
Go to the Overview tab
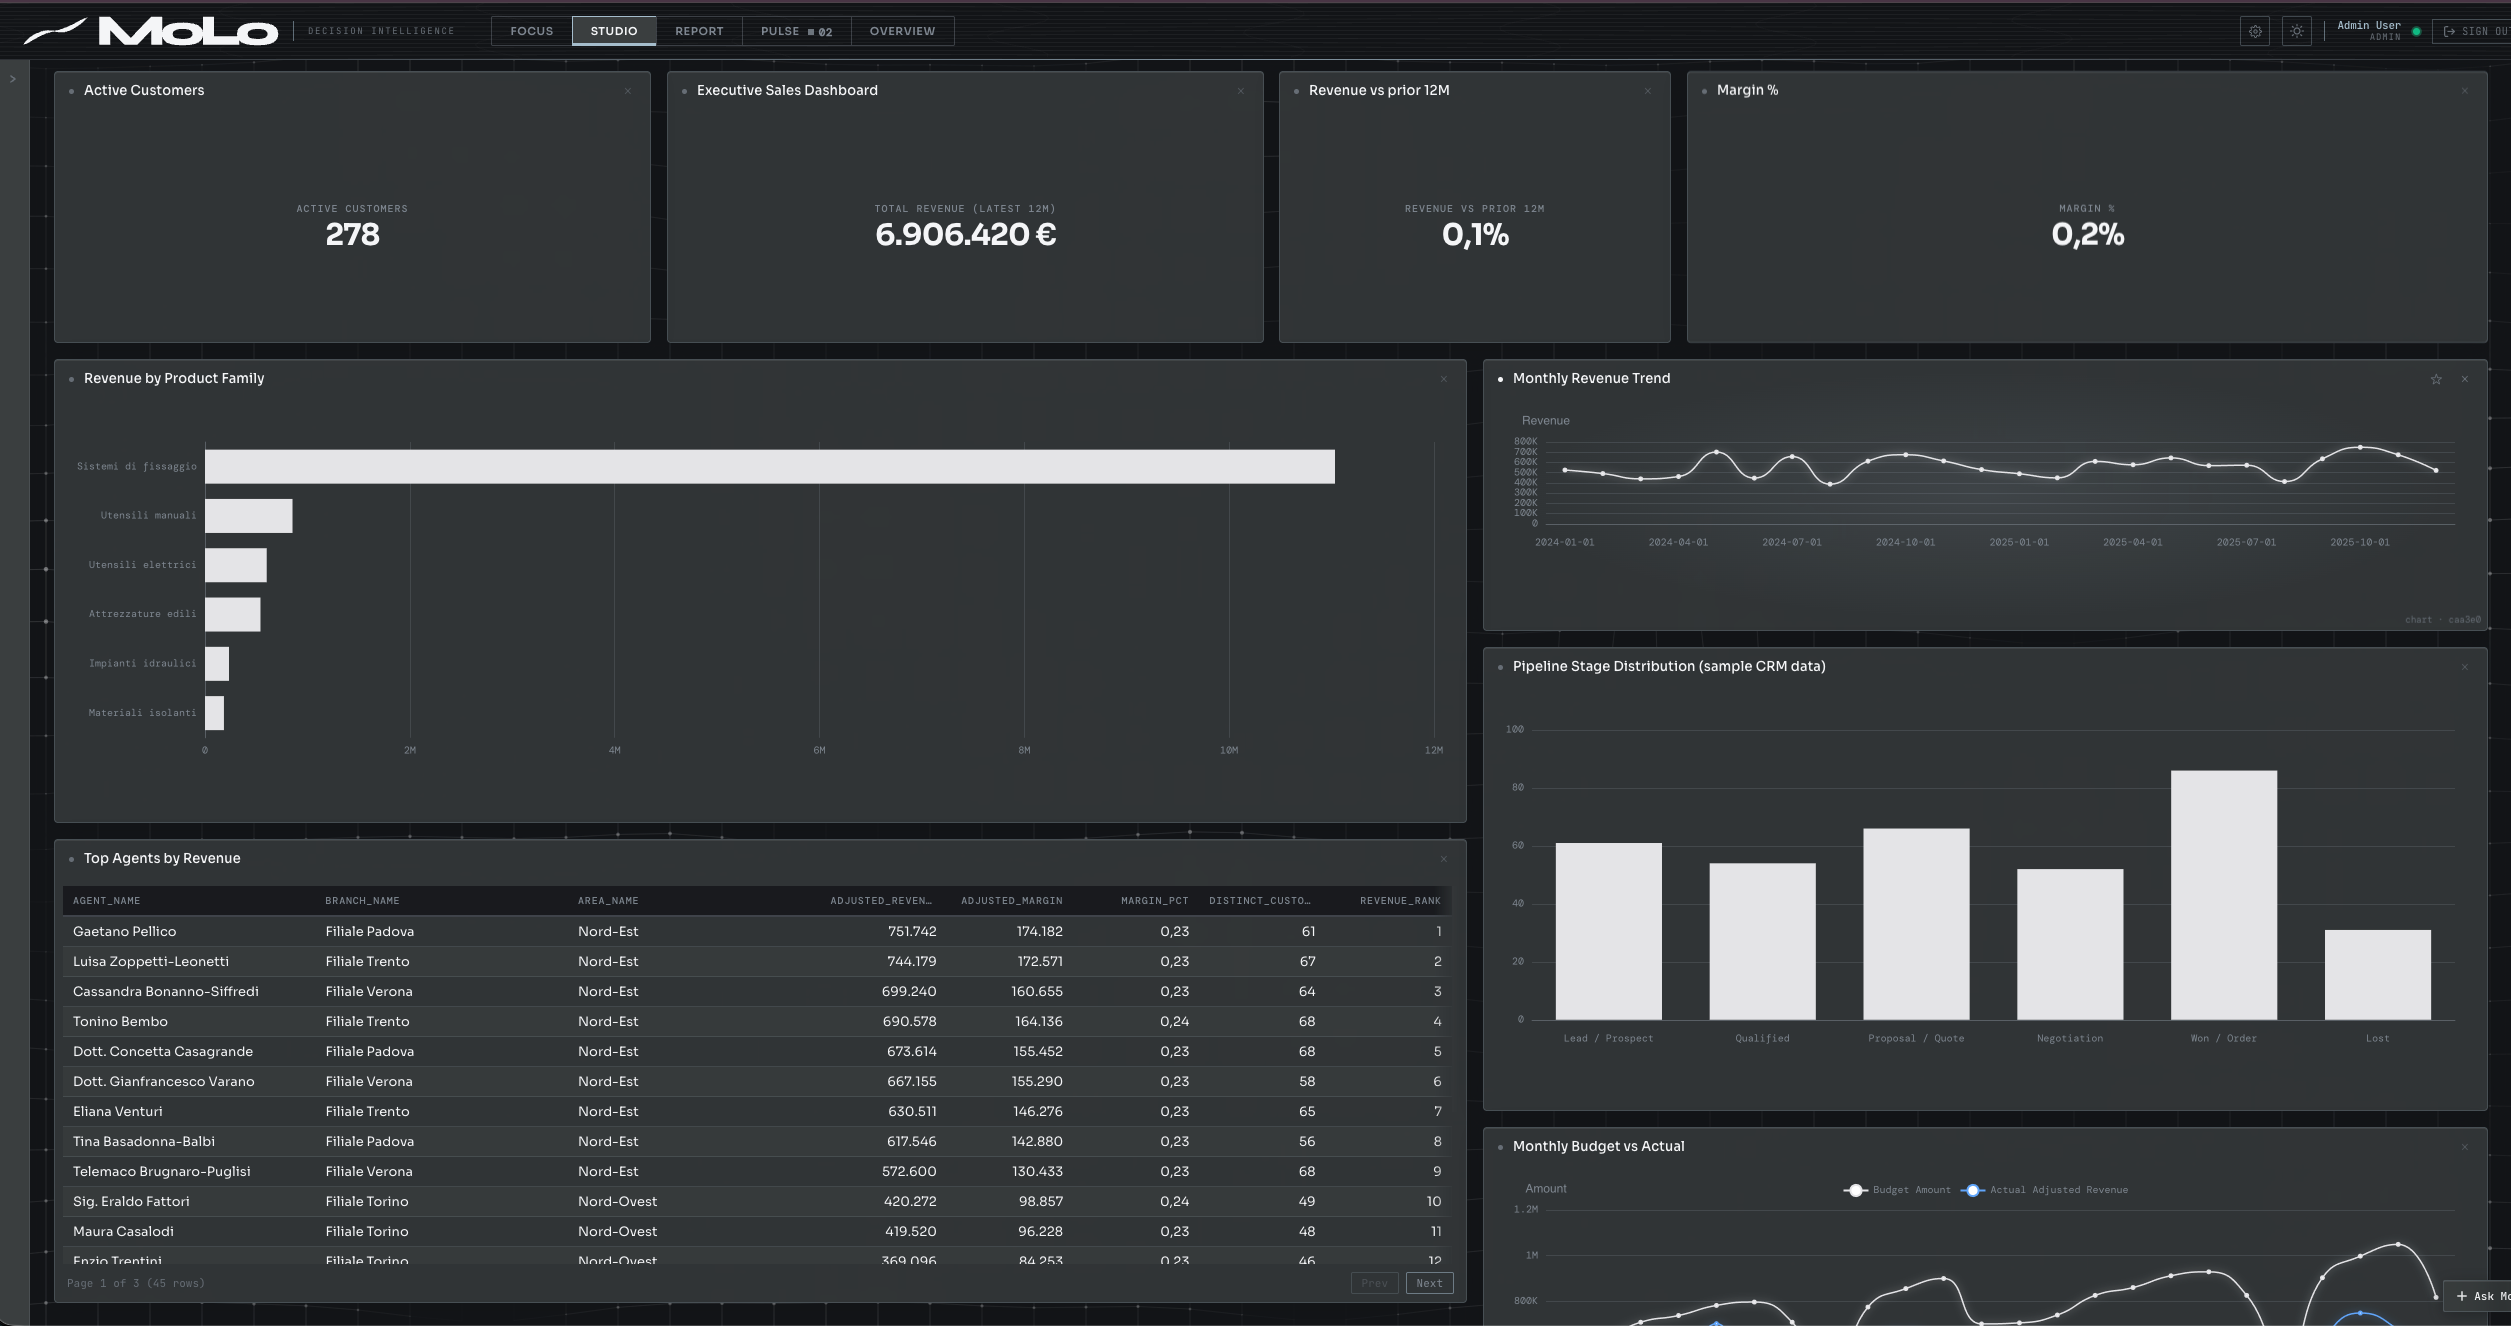coord(902,31)
